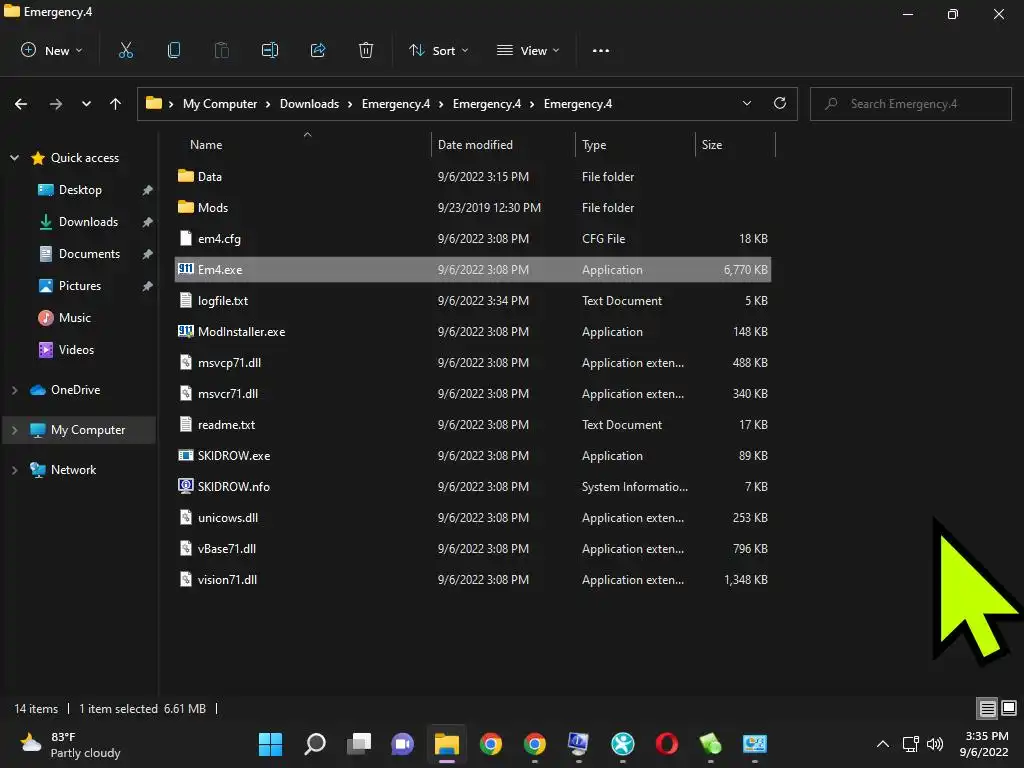The image size is (1024, 768).
Task: Open weather widget 83°F Partly cloudy
Action: coord(71,744)
